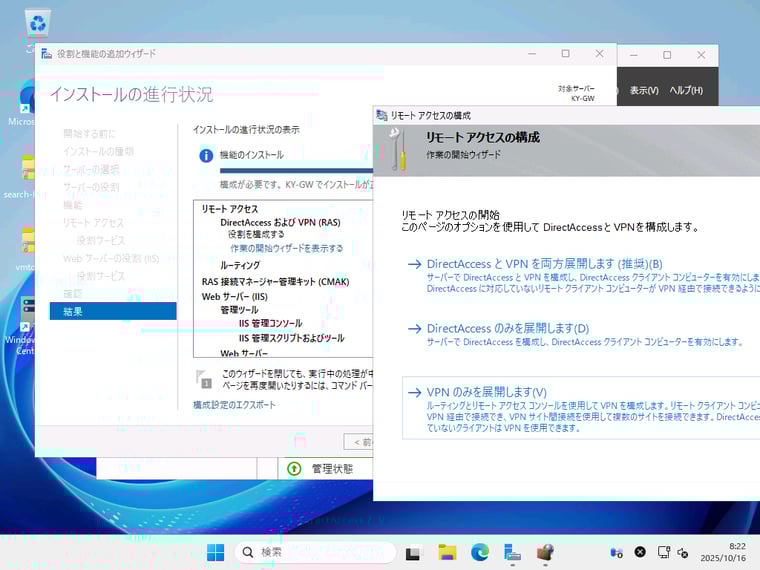Viewport: 760px width, 570px height.
Task: Open the Windows Start button
Action: [215, 552]
